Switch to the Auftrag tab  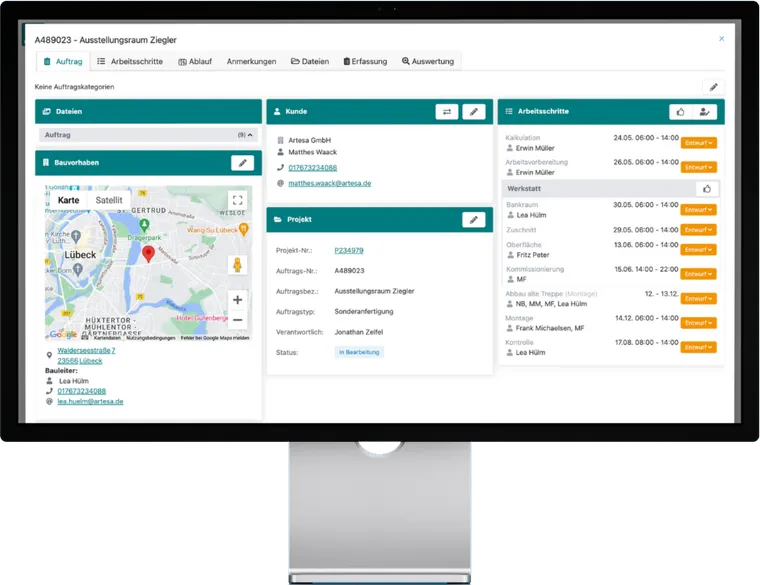point(63,62)
